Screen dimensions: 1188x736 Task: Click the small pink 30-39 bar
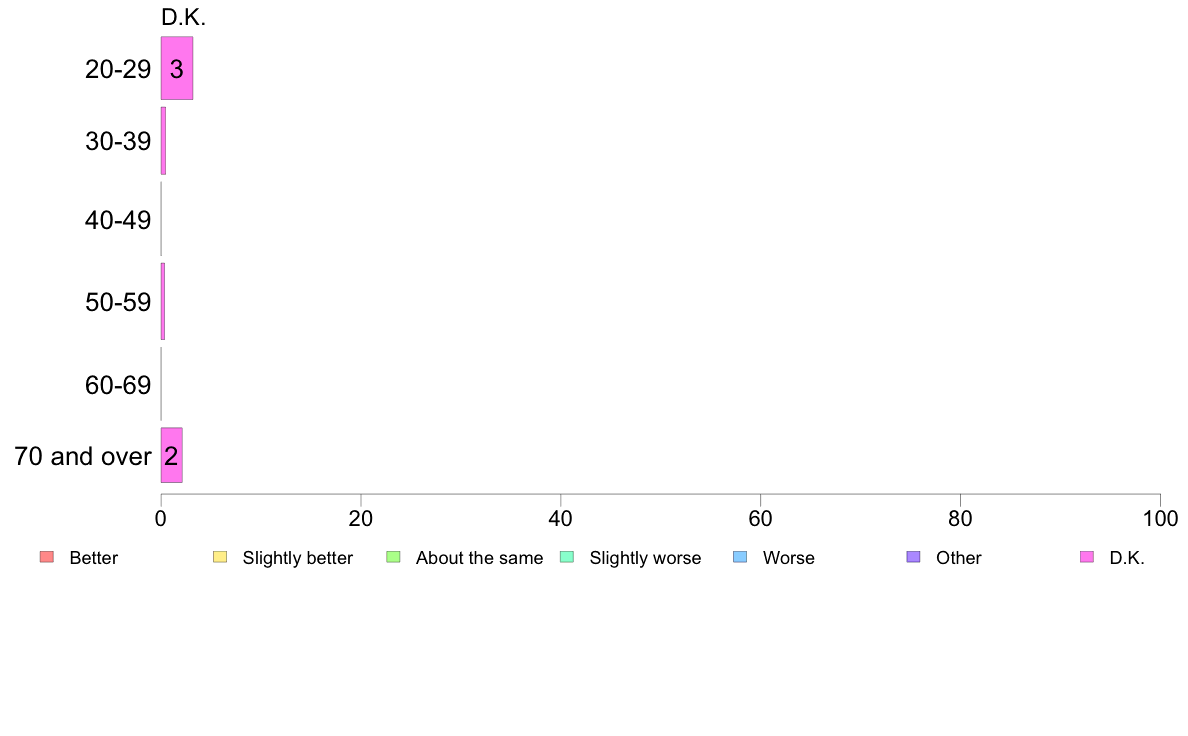(x=163, y=141)
